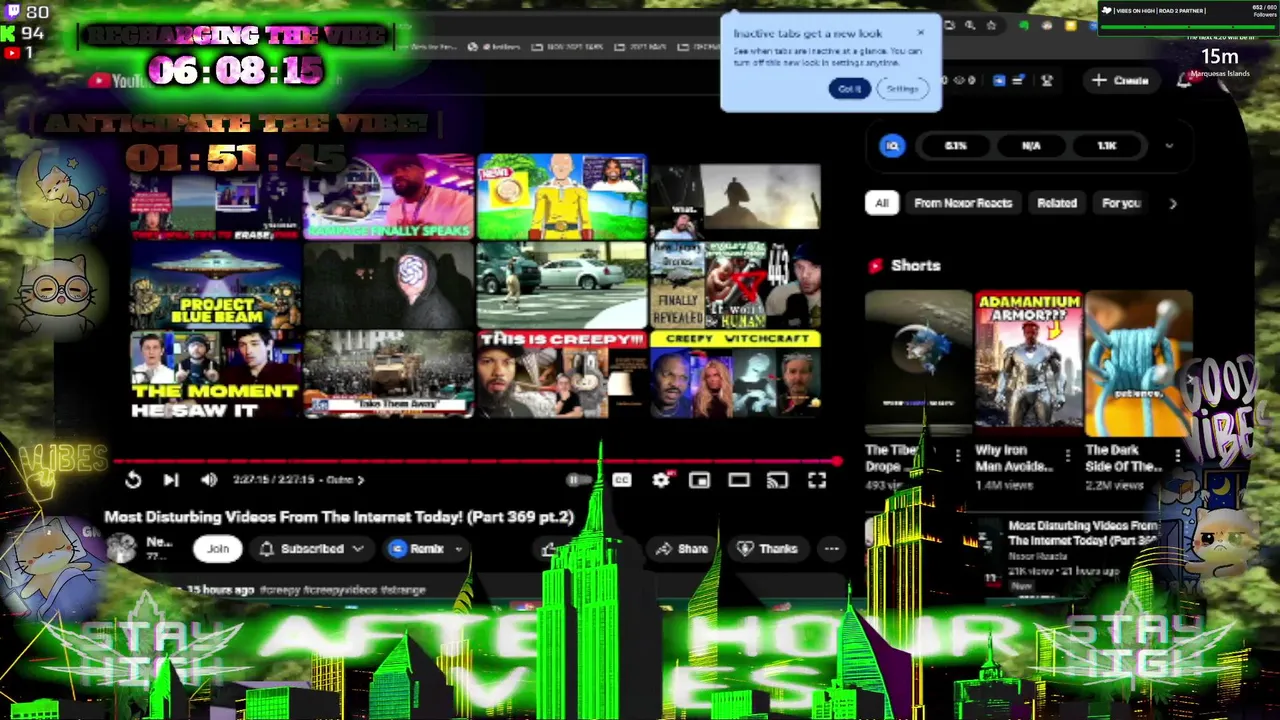Click the Create button

tap(1120, 80)
